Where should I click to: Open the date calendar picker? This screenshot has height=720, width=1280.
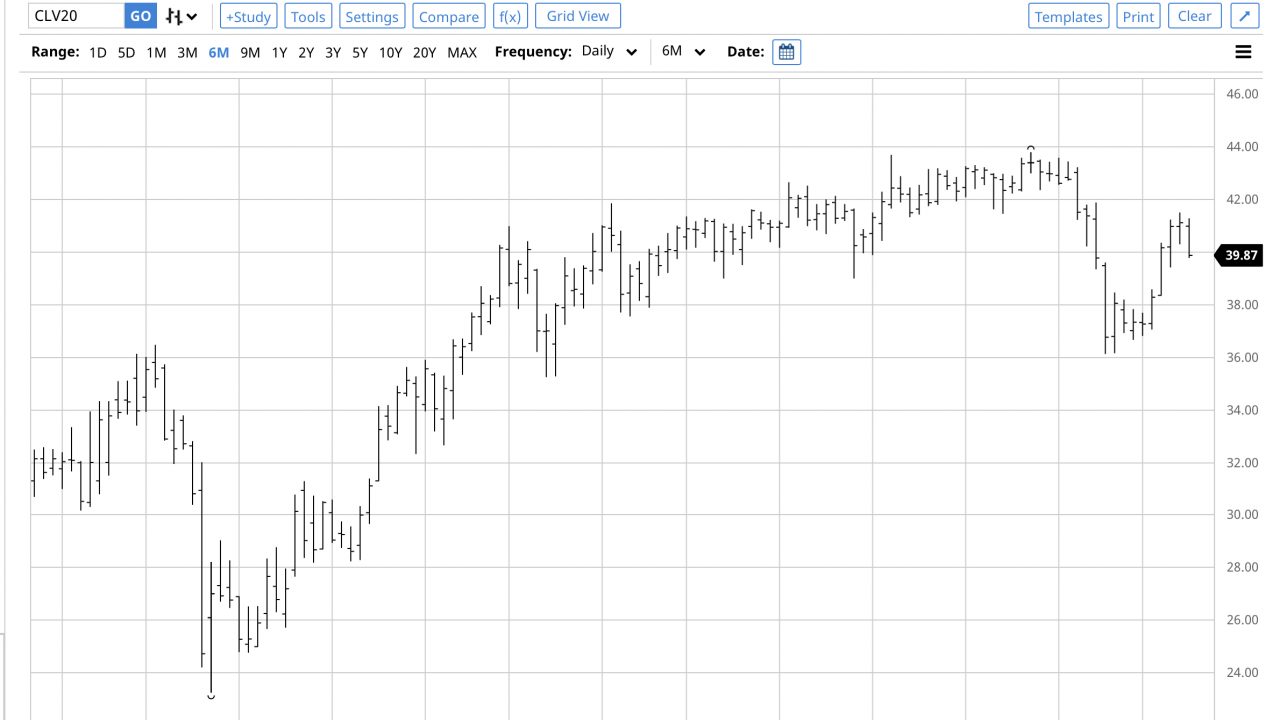786,52
